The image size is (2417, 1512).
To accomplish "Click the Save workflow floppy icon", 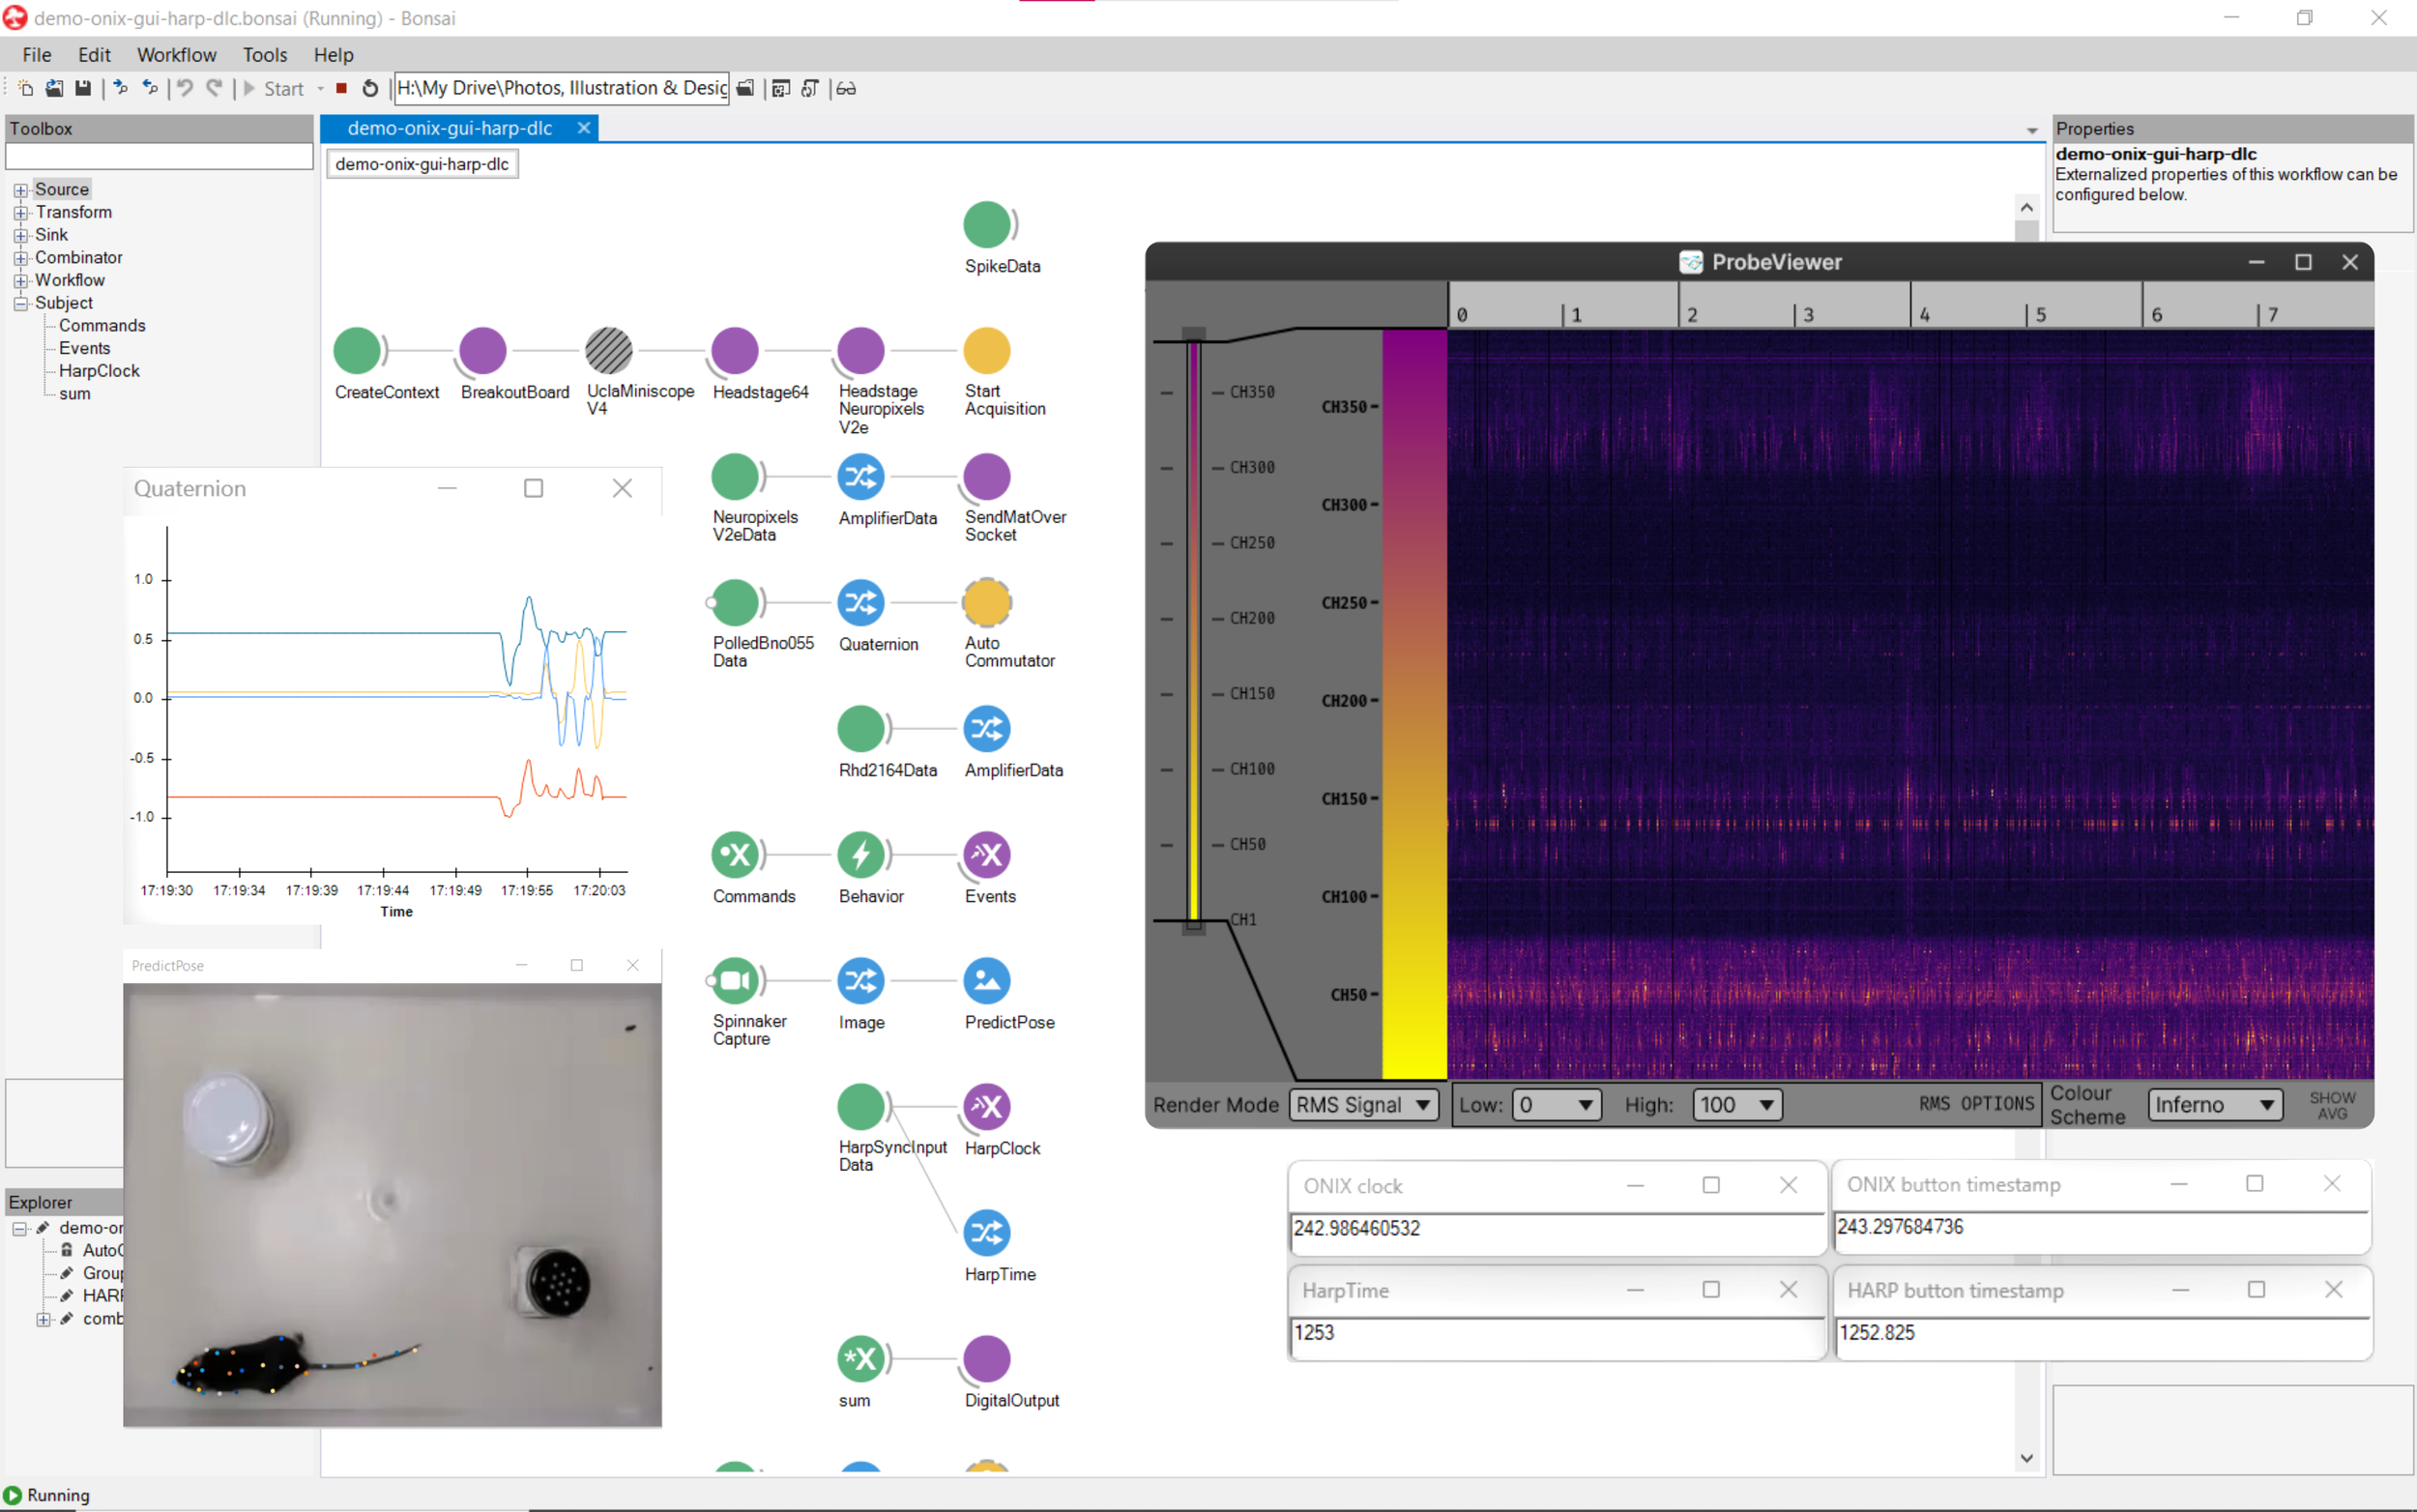I will coord(83,89).
